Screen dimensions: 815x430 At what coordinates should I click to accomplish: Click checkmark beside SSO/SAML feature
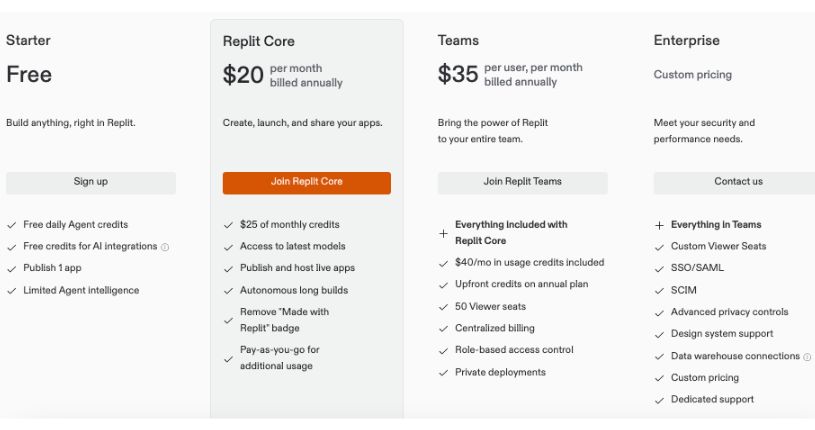(x=659, y=269)
